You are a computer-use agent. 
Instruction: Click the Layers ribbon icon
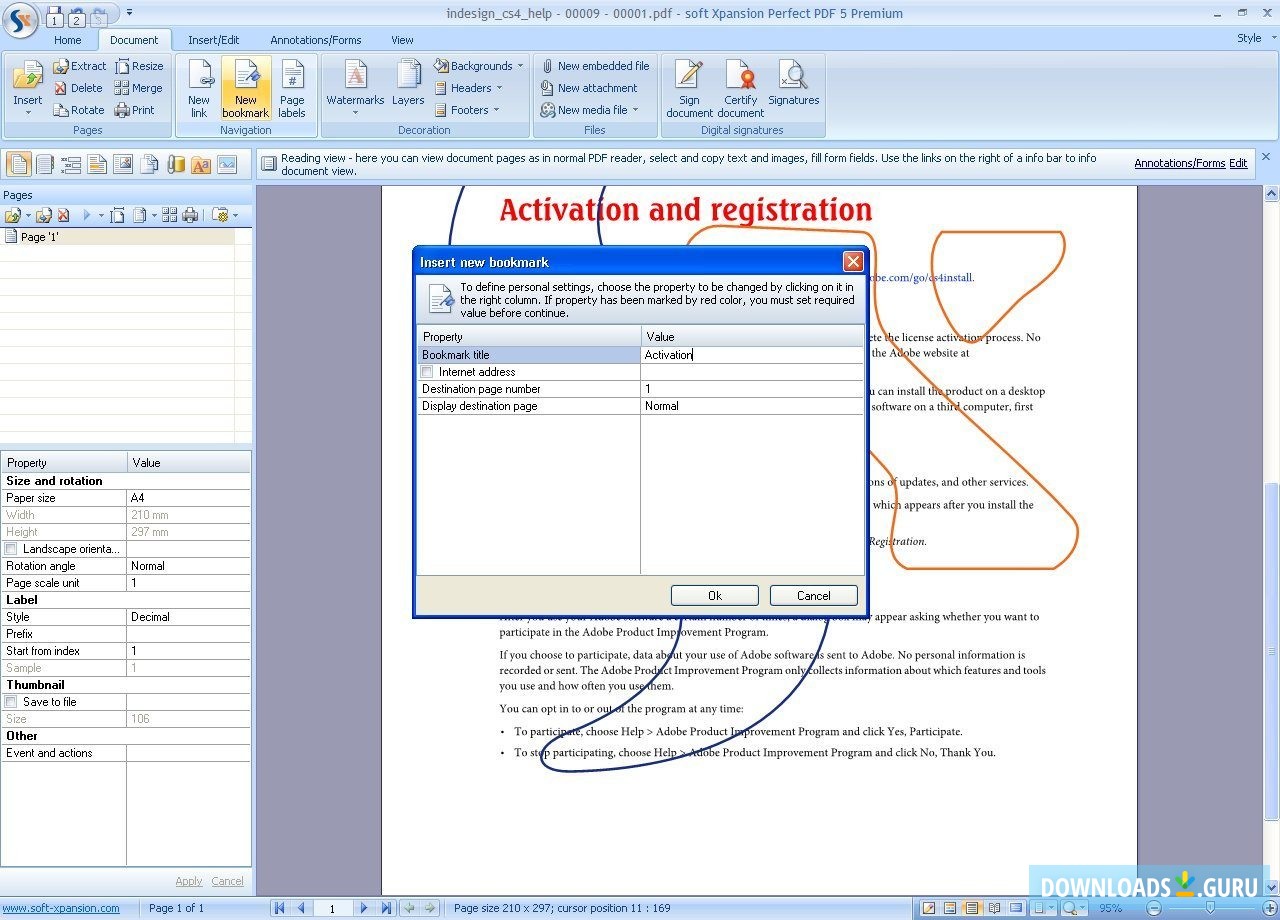click(408, 83)
